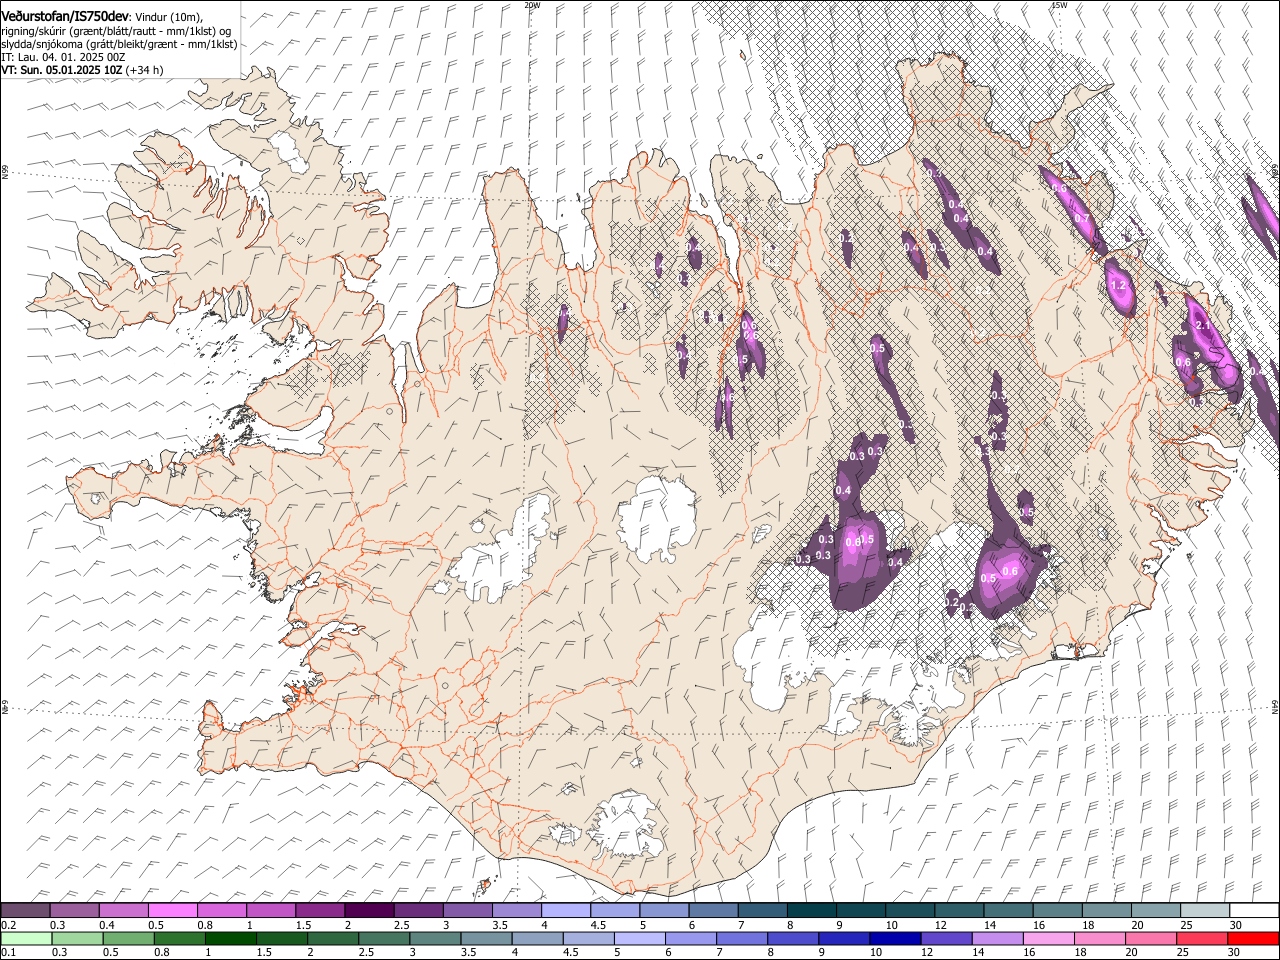
Task: Pick the pale grey top-row swatch after 25
Action: pyautogui.click(x=1205, y=911)
